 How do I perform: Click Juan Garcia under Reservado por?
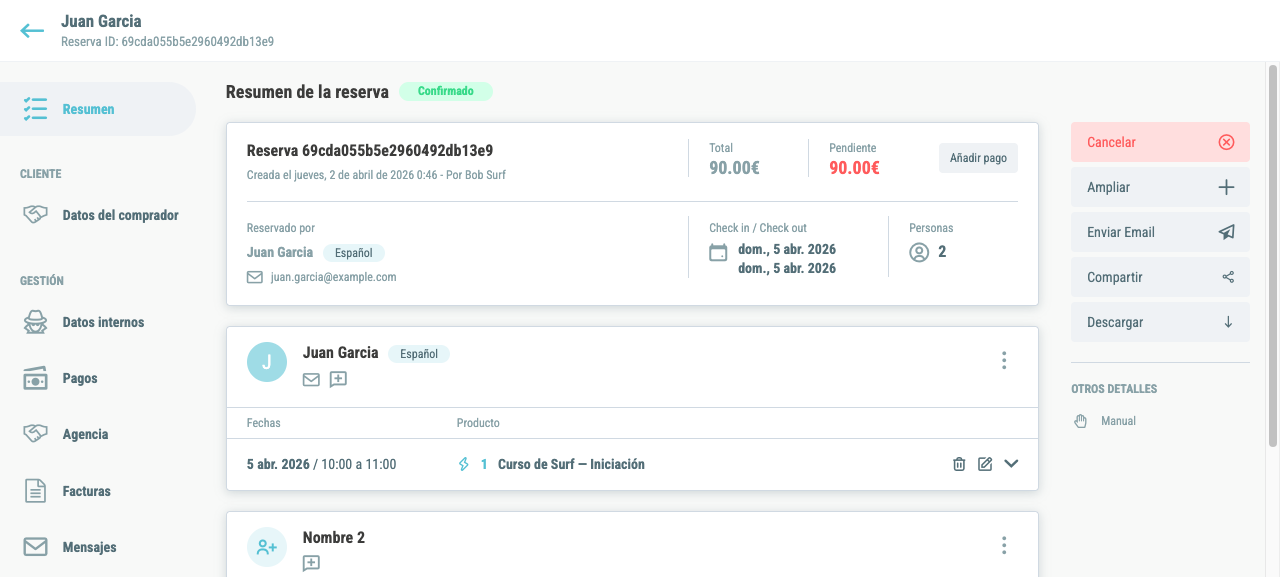[x=280, y=252]
